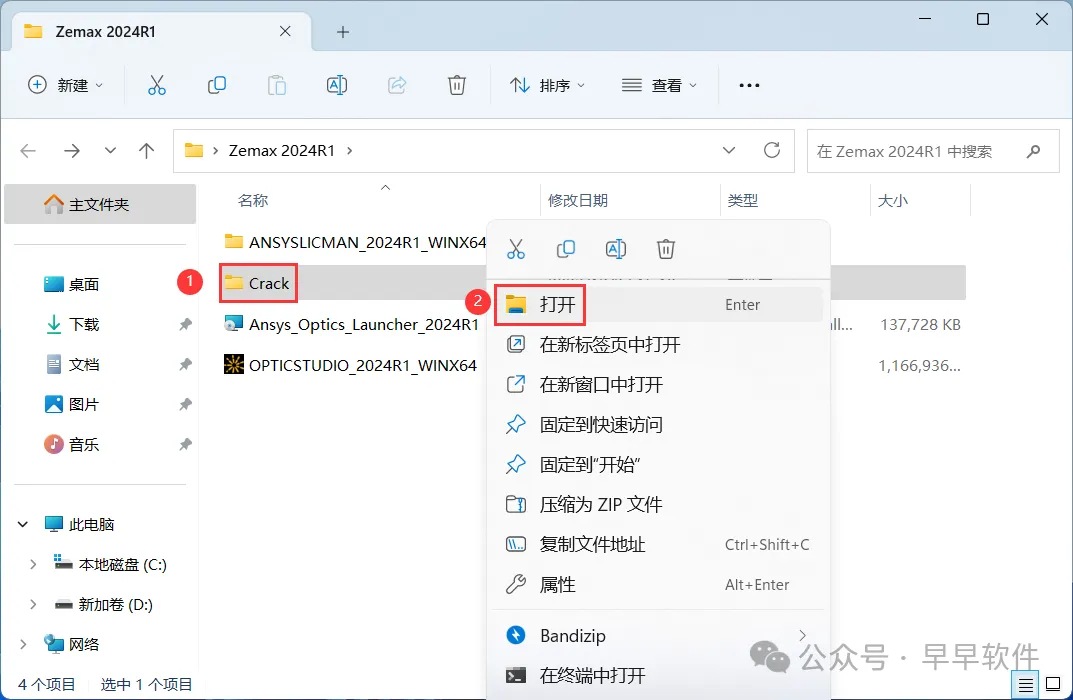Choose 属性 in context menu
The width and height of the screenshot is (1073, 700).
658,584
